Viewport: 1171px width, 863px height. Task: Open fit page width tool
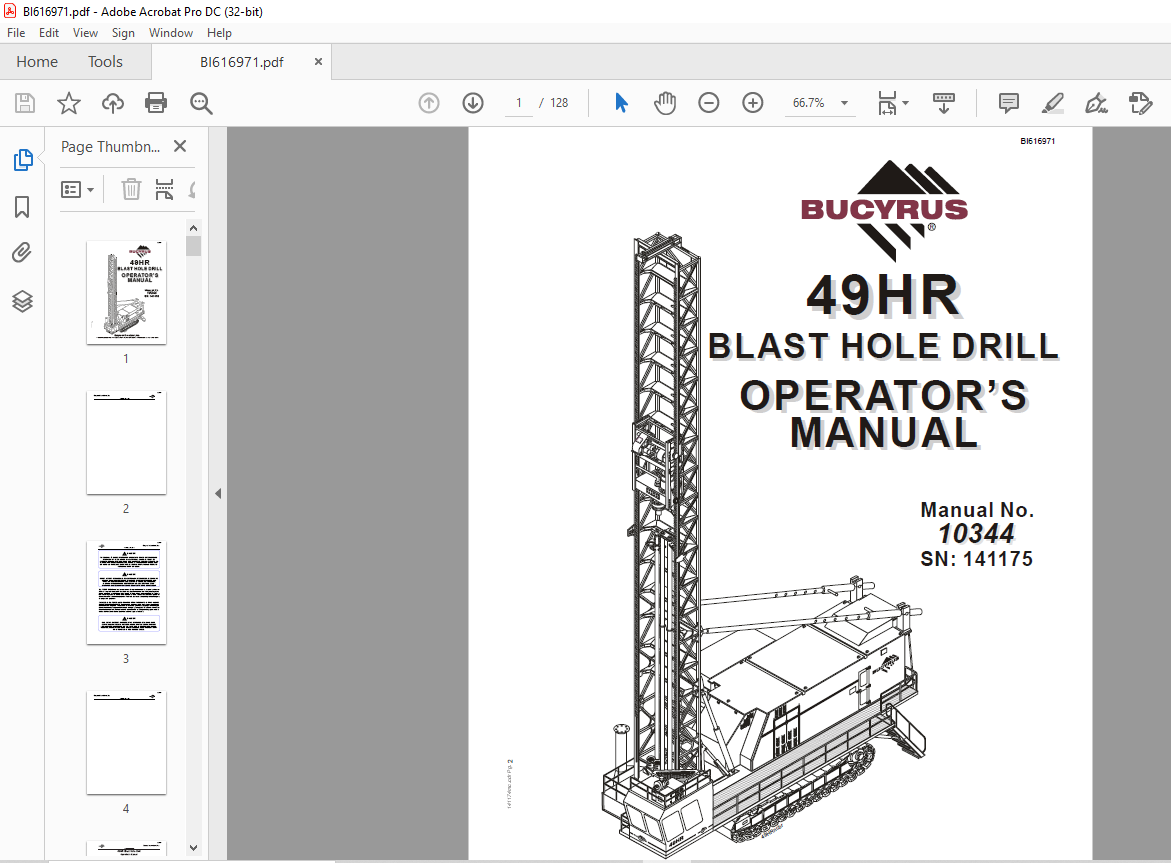[x=887, y=103]
